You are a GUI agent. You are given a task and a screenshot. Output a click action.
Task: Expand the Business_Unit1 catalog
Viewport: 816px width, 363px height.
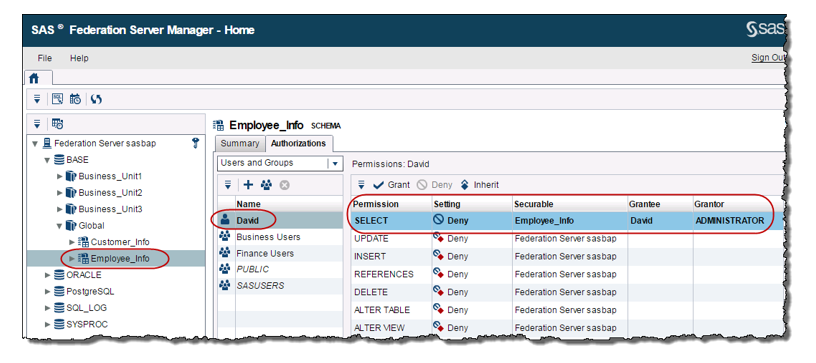coord(60,176)
